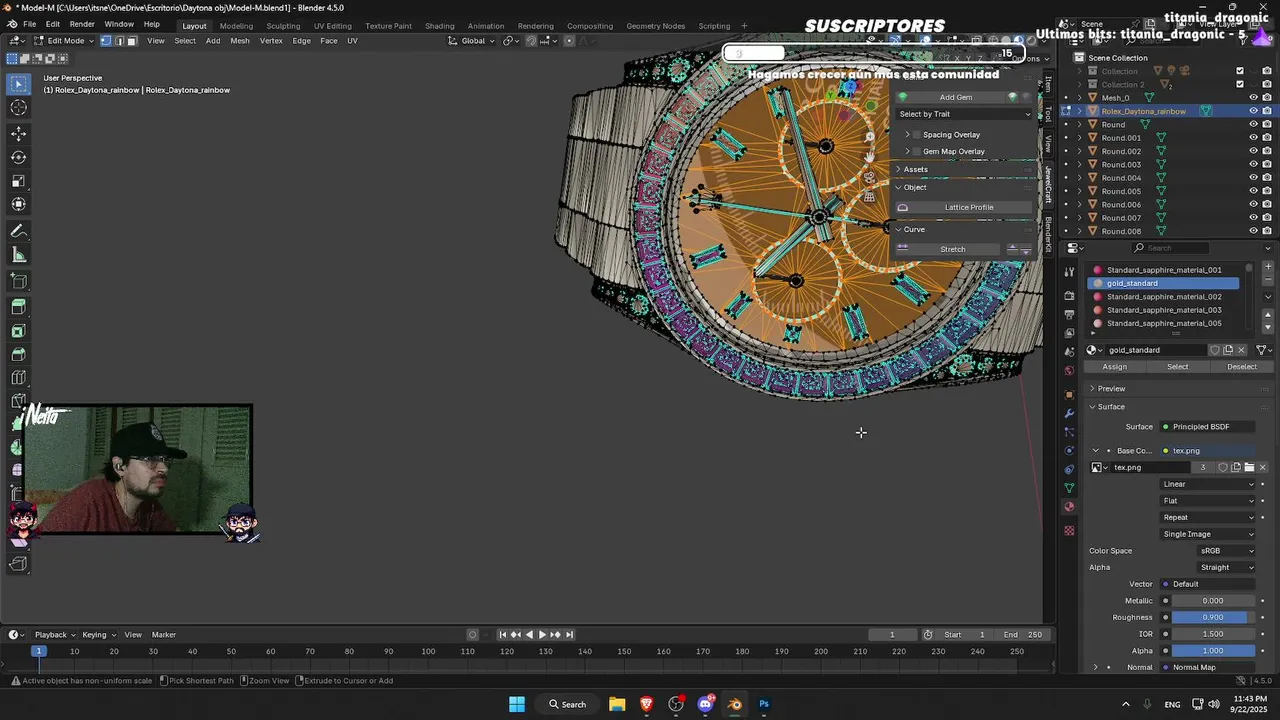Open the Select by Trait dropdown
The width and height of the screenshot is (1280, 720).
[x=964, y=114]
